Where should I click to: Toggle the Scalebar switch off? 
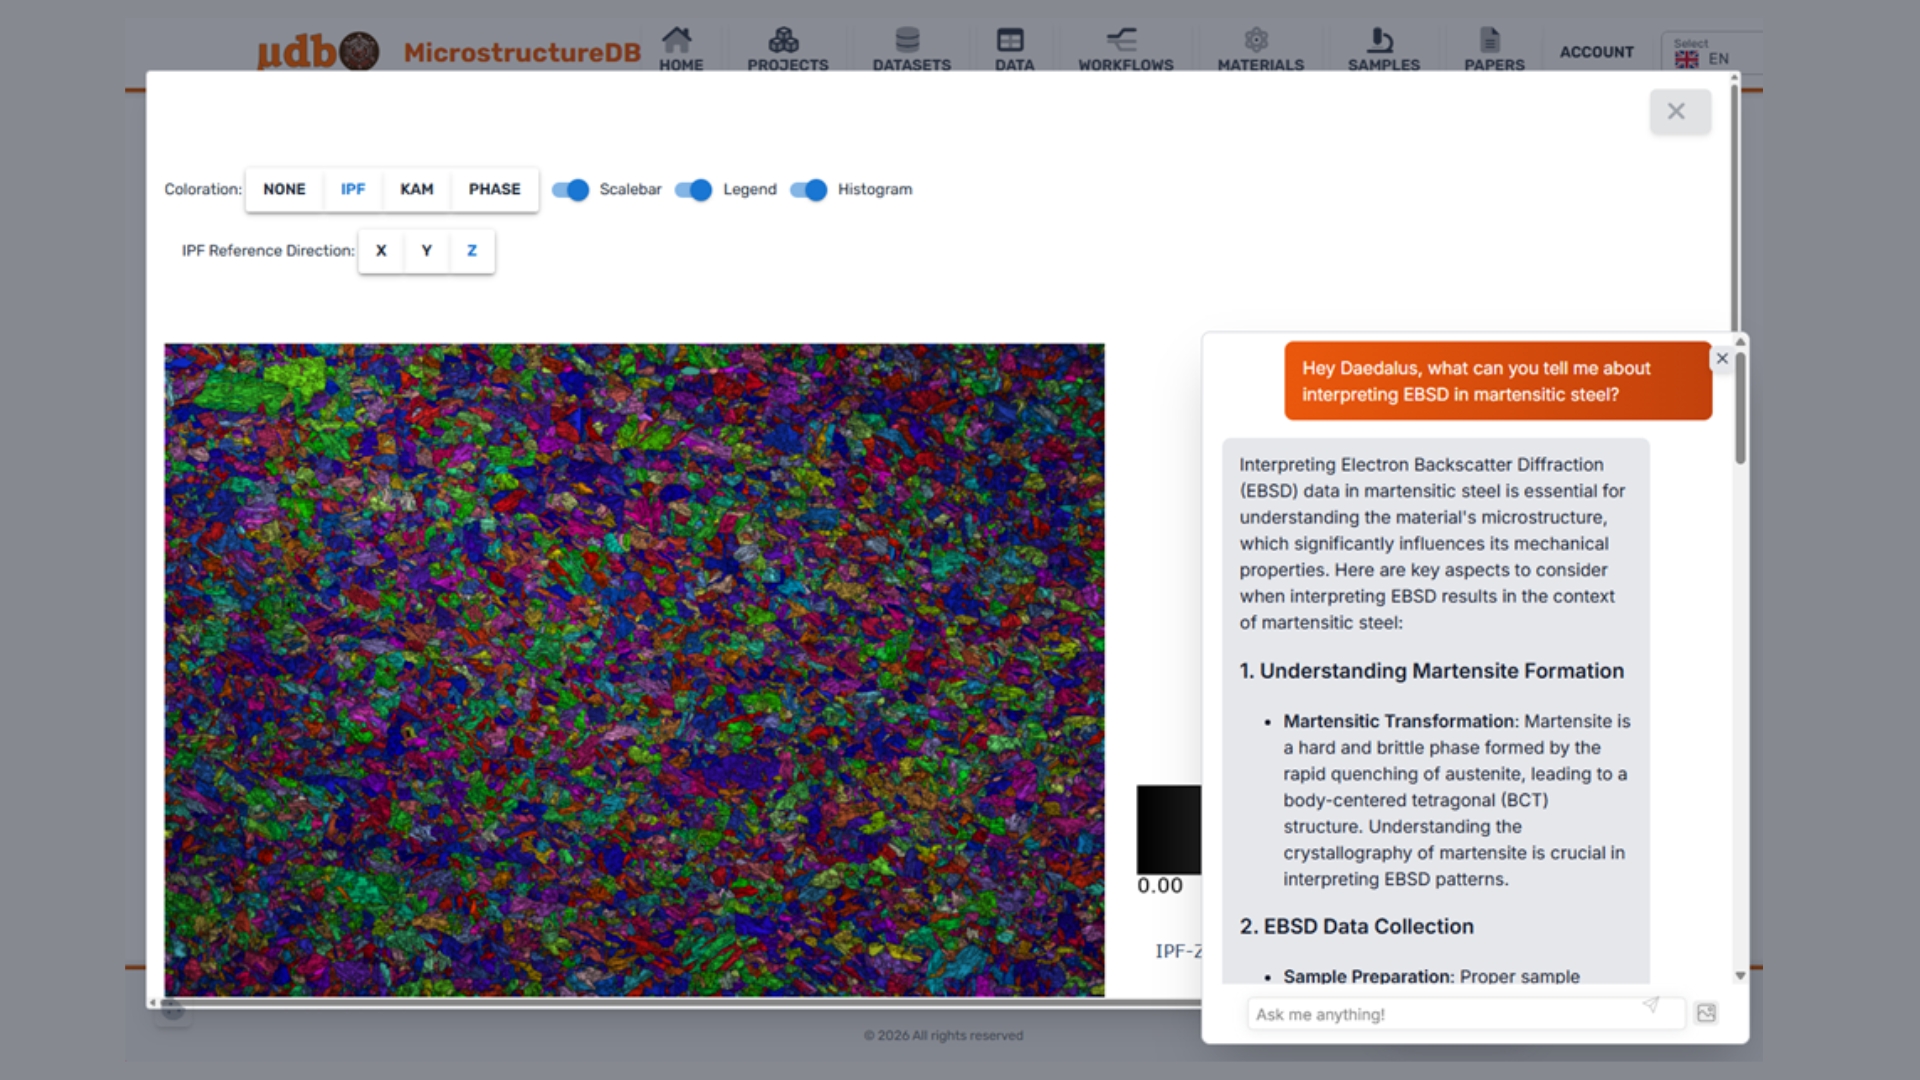point(571,190)
